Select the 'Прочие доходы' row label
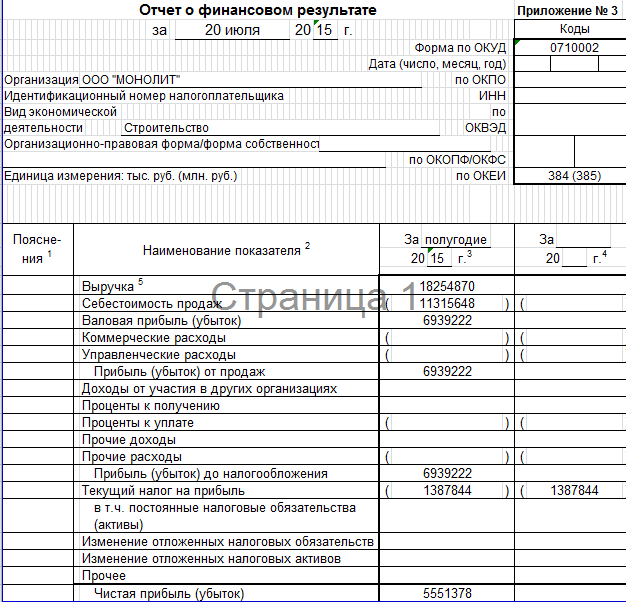 click(129, 440)
